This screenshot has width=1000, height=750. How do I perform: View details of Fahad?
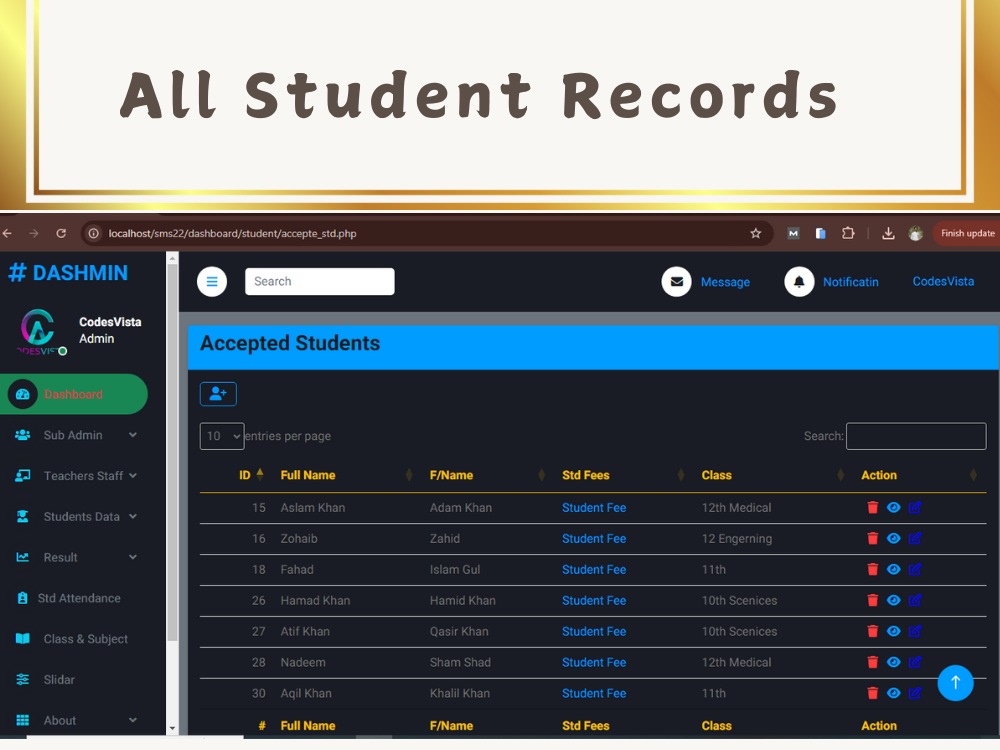click(x=893, y=570)
